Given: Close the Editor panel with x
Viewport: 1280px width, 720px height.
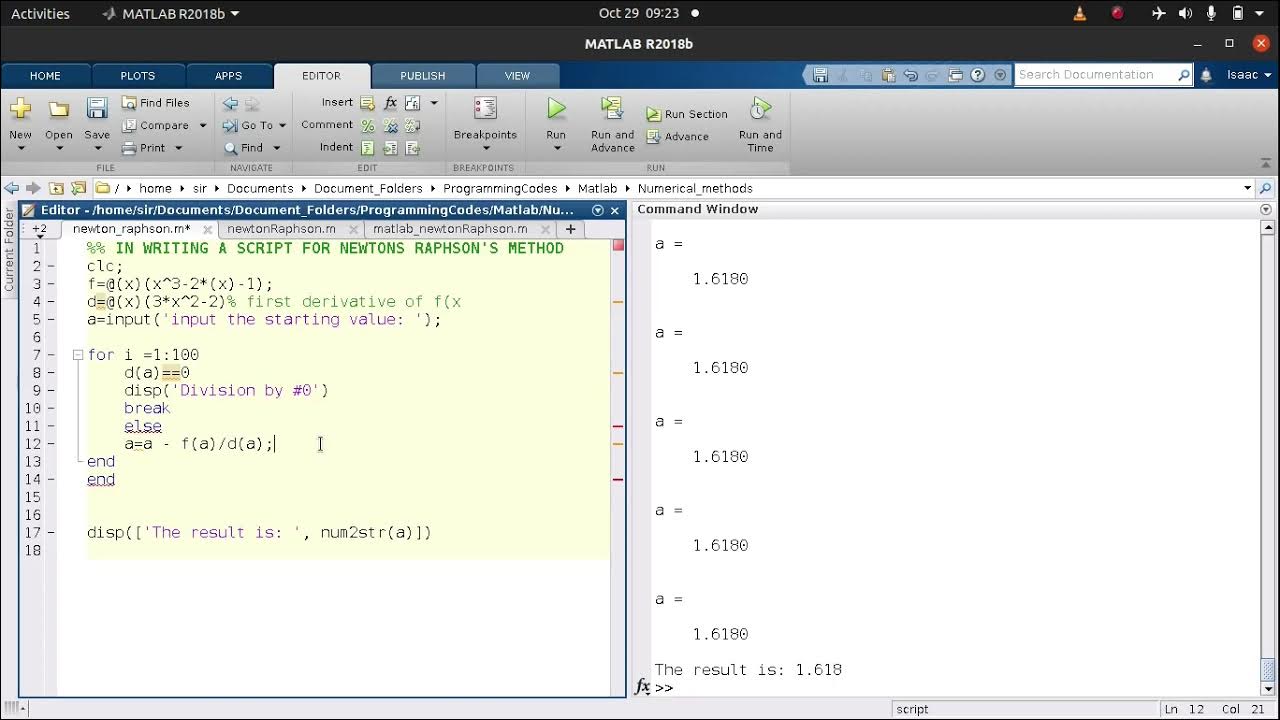Looking at the screenshot, I should point(616,210).
